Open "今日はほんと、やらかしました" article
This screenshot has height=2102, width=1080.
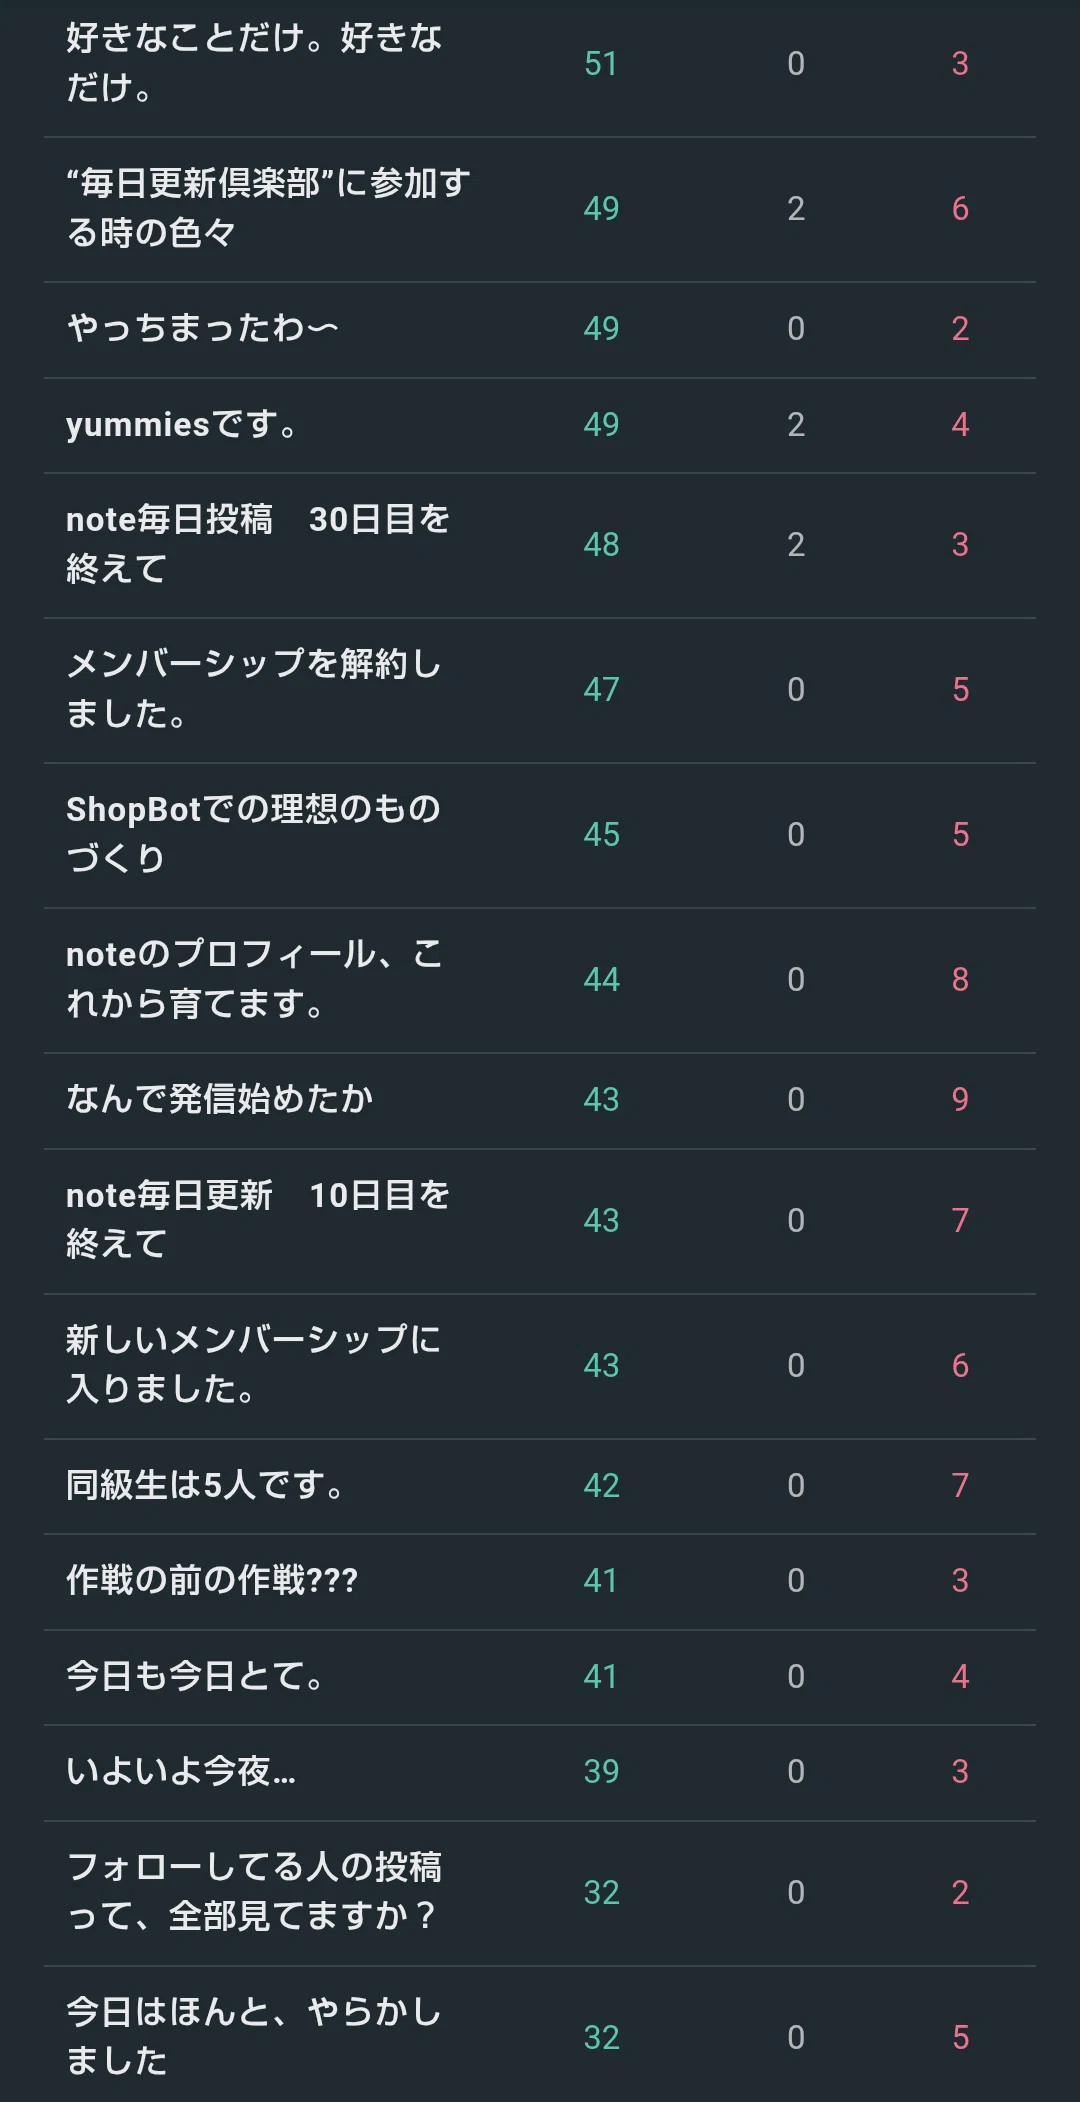254,2037
